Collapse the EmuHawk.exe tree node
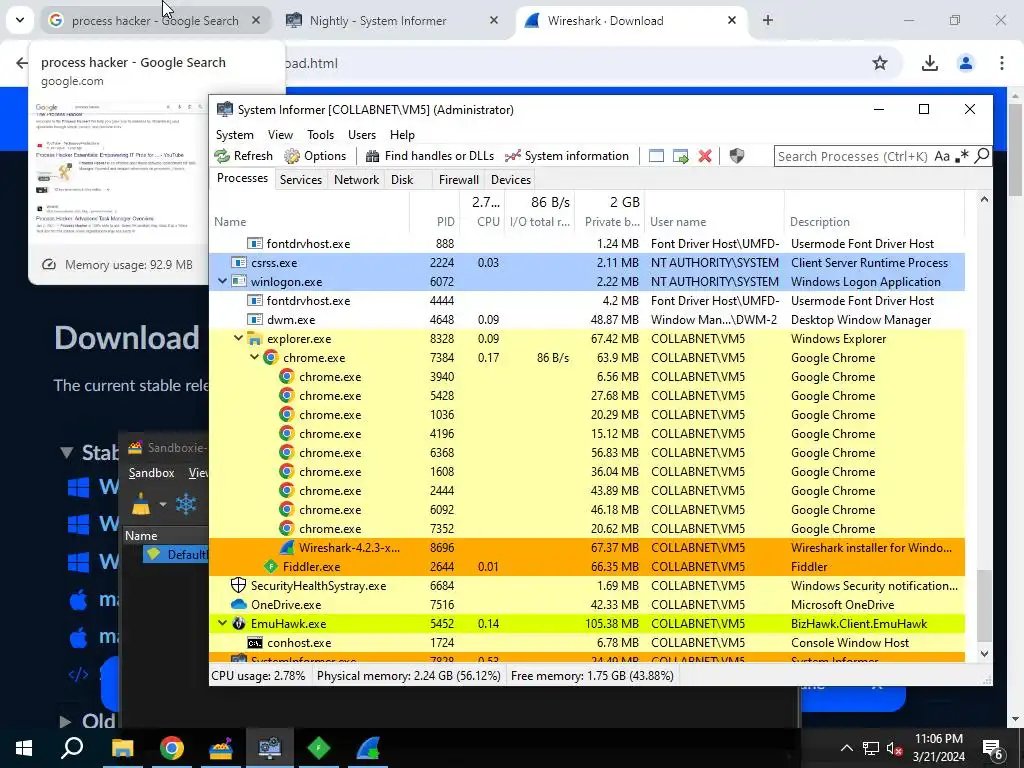 [222, 623]
